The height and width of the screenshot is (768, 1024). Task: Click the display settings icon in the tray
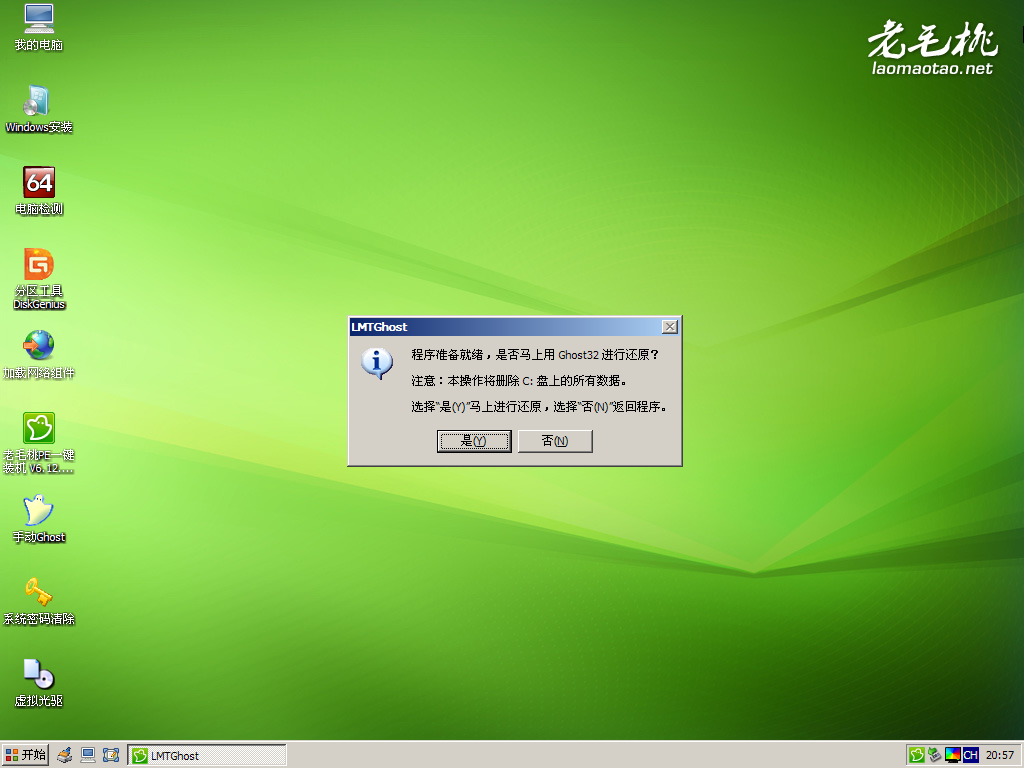coord(953,756)
